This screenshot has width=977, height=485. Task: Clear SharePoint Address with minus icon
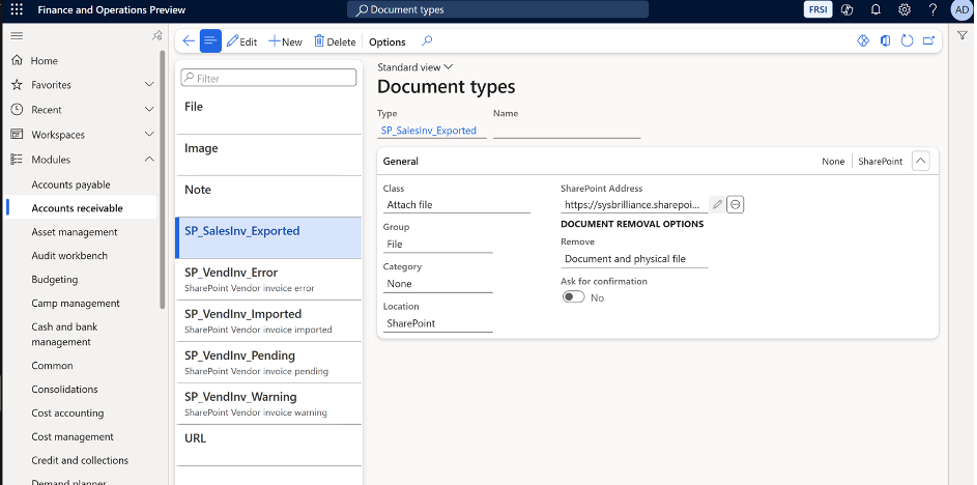[x=735, y=204]
